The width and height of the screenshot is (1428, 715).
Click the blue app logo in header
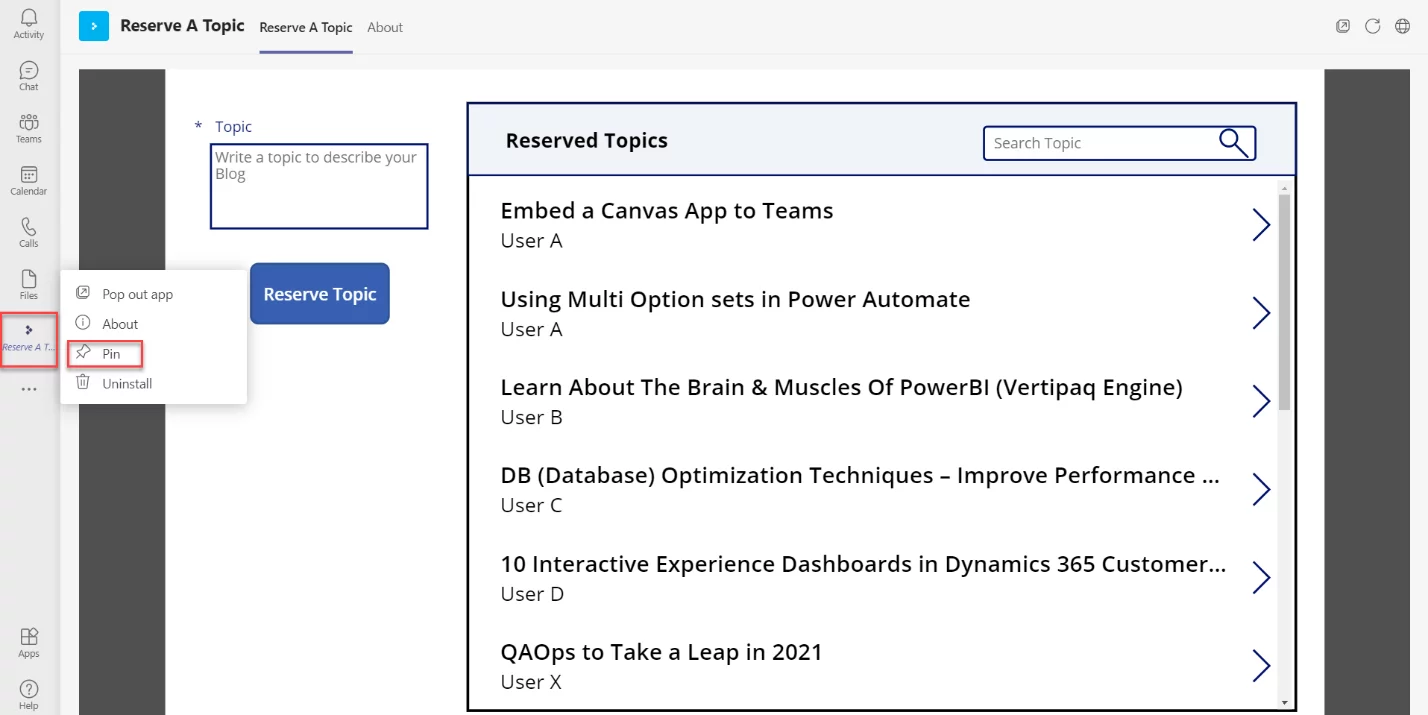(94, 26)
